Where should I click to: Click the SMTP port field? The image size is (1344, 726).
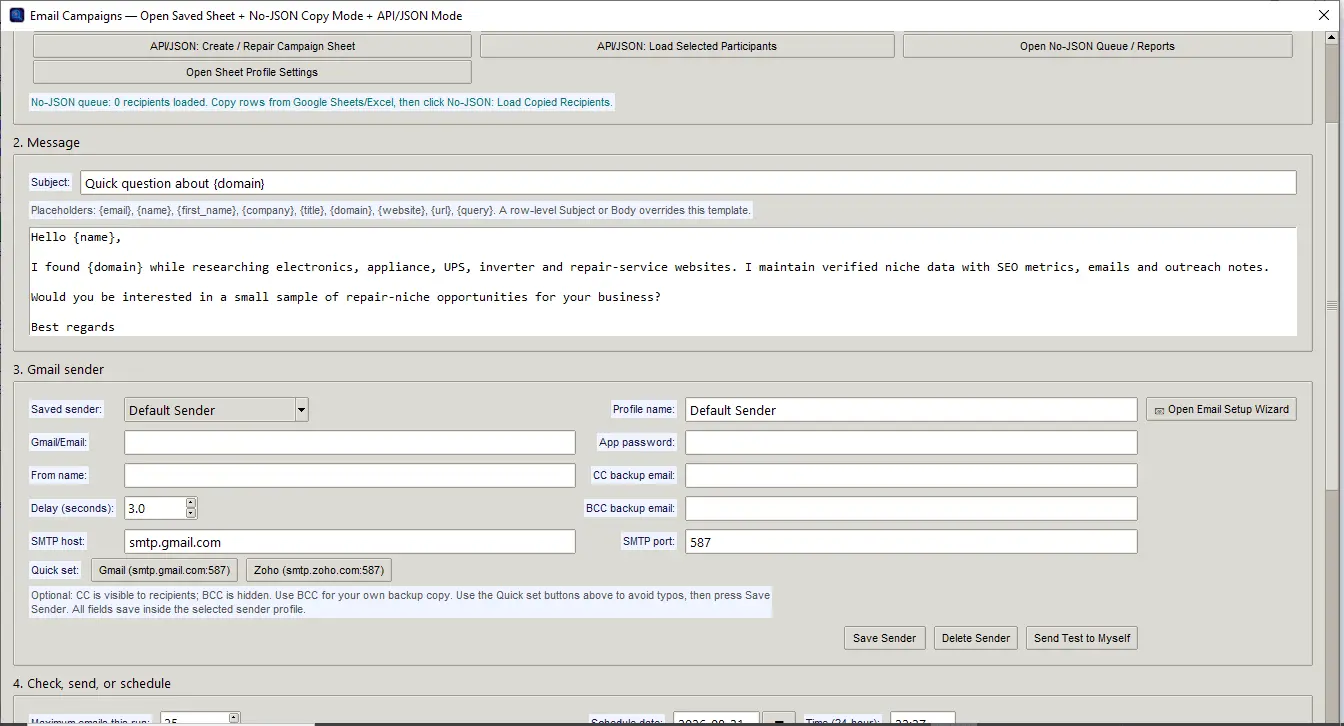click(911, 542)
